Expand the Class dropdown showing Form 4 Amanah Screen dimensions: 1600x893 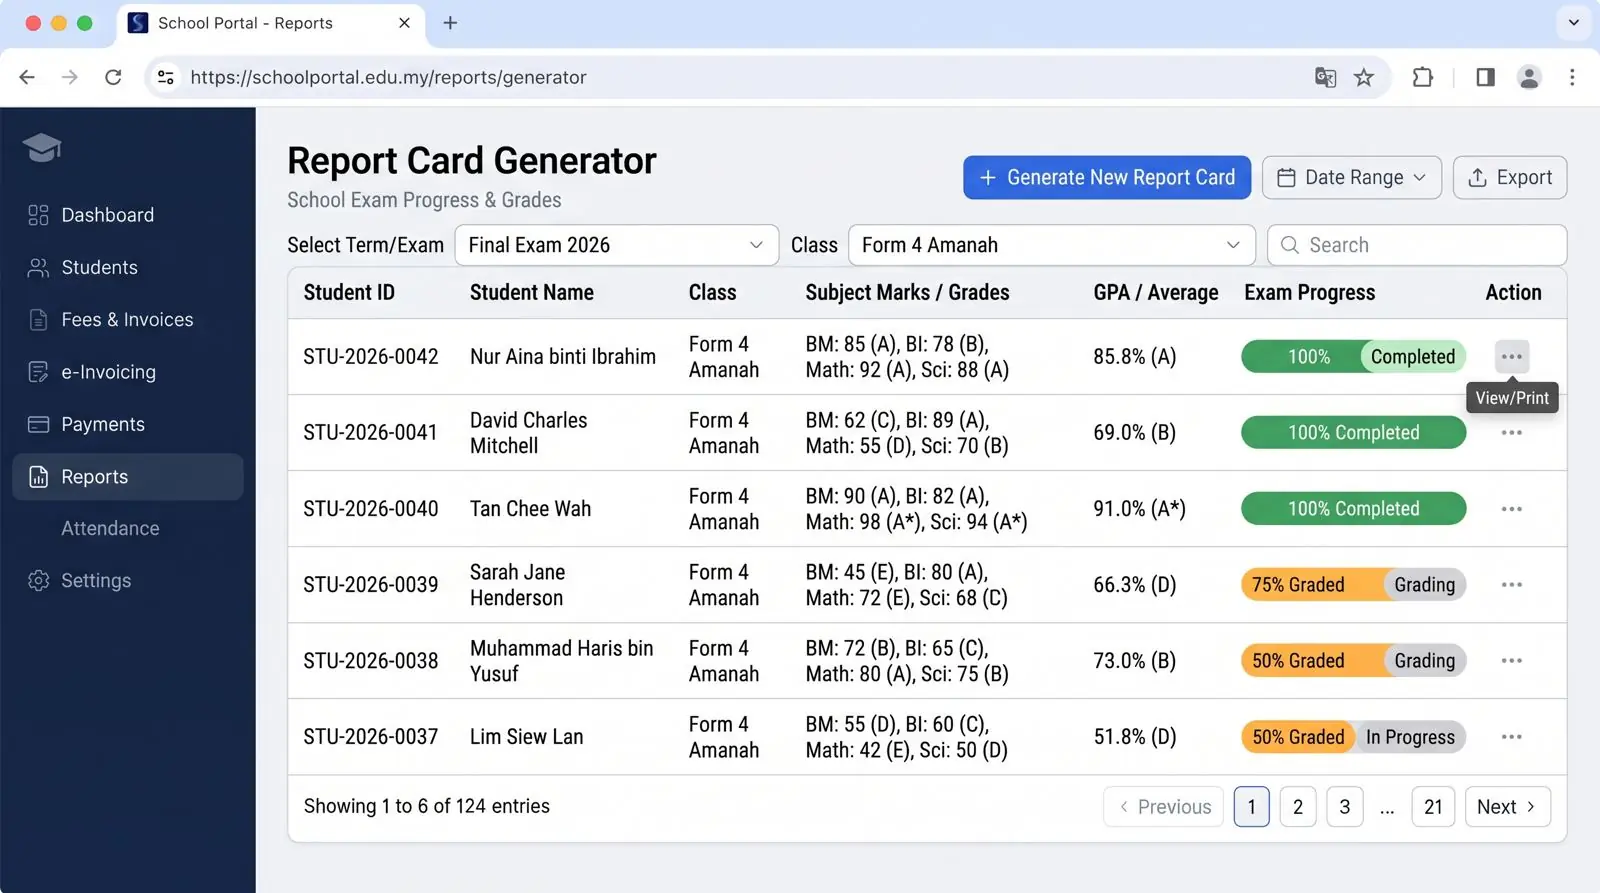click(x=1051, y=245)
